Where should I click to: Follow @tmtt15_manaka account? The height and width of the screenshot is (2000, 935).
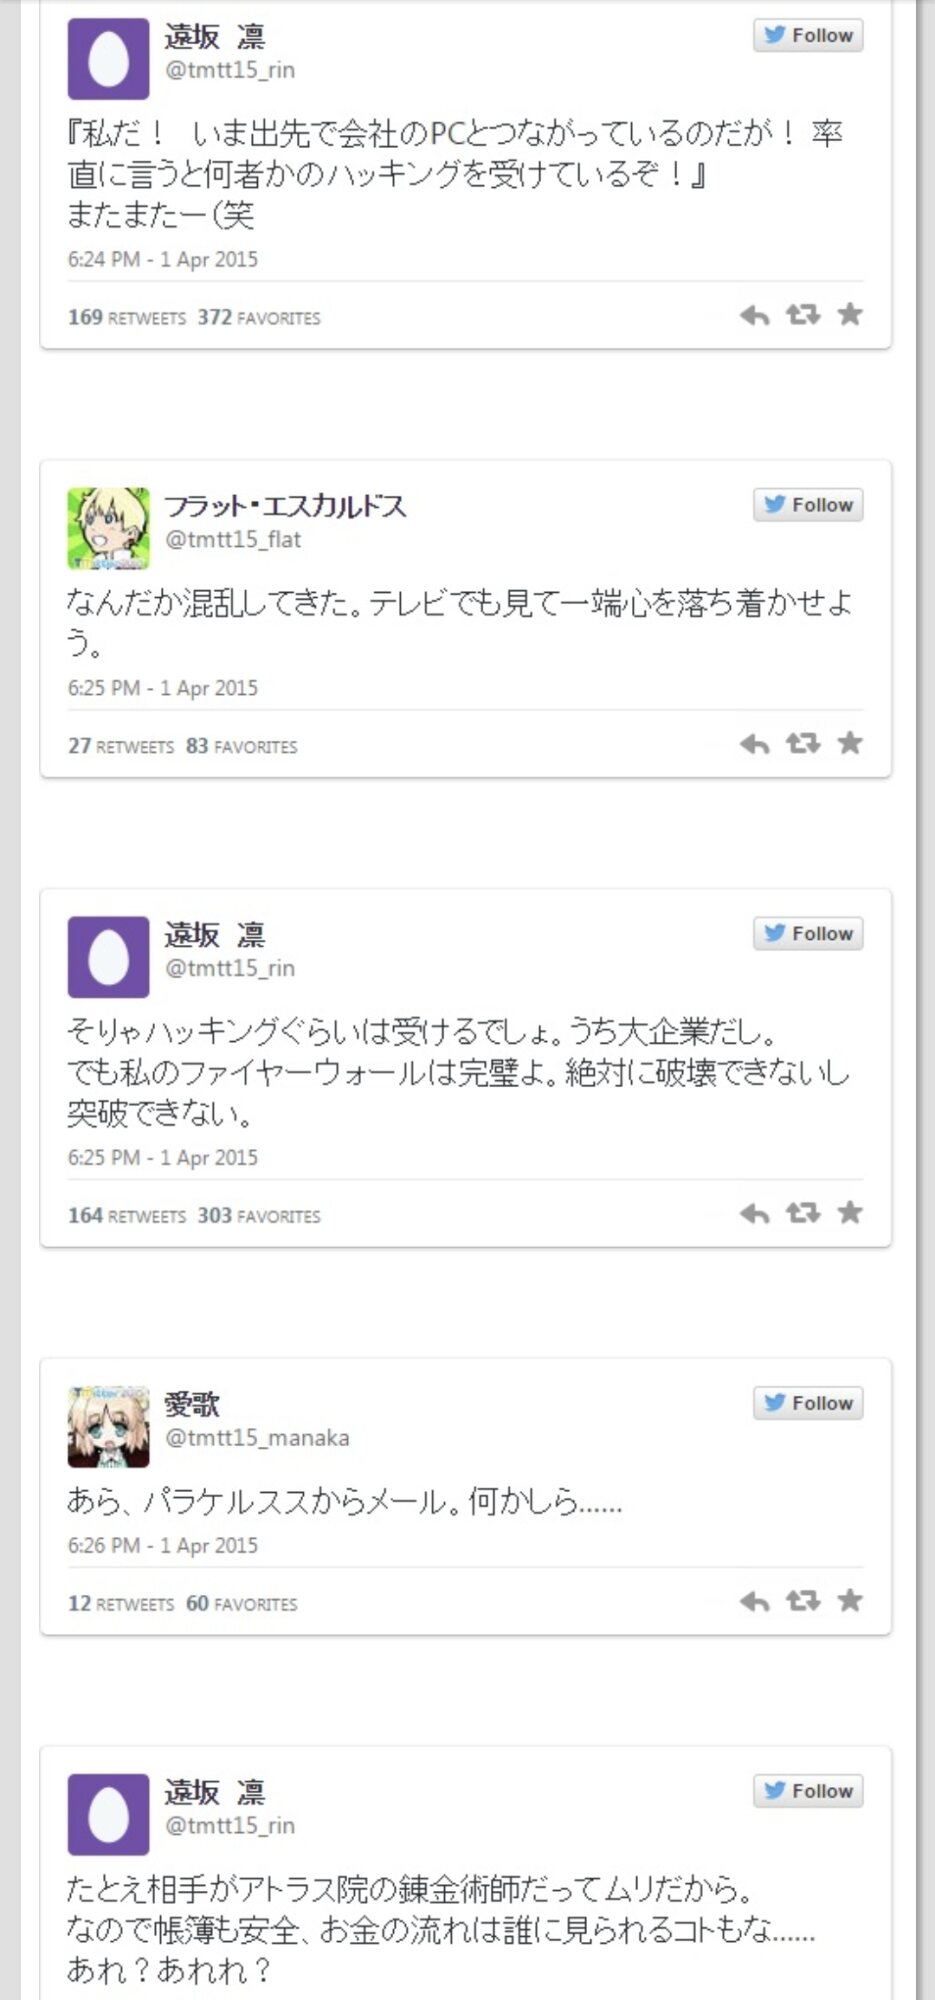tap(808, 1403)
